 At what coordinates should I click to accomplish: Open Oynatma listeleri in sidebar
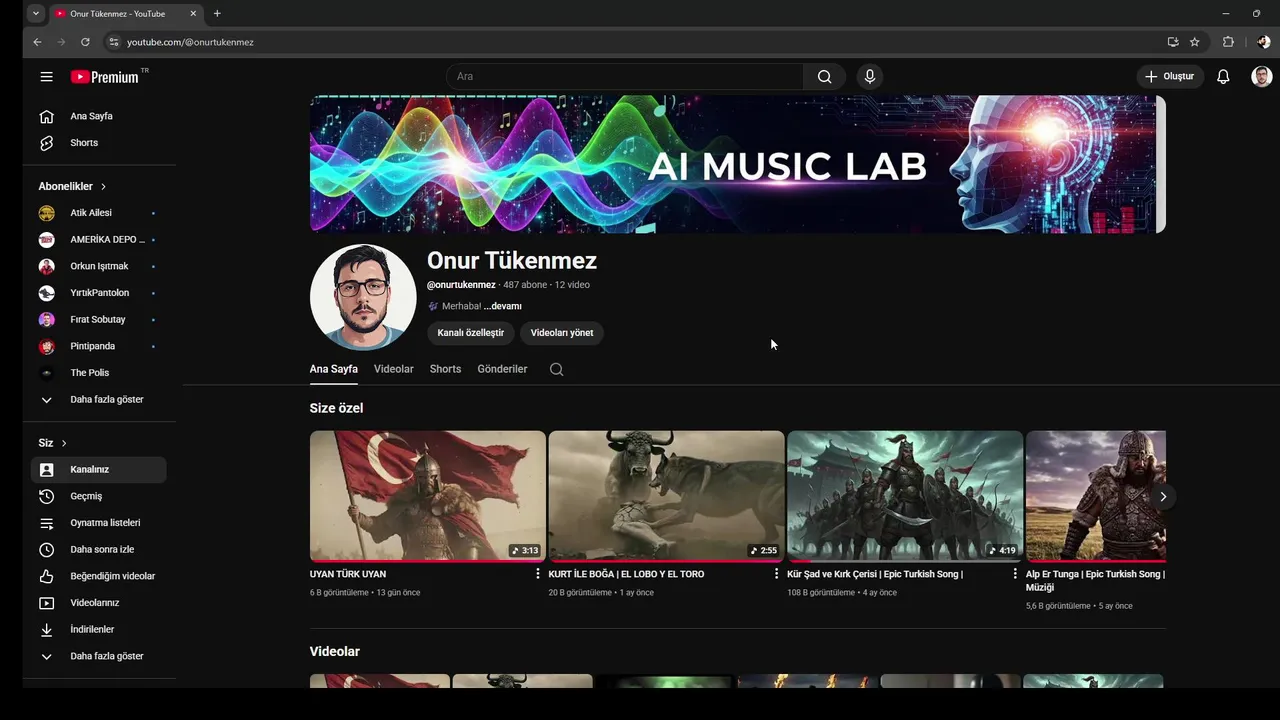(x=98, y=523)
